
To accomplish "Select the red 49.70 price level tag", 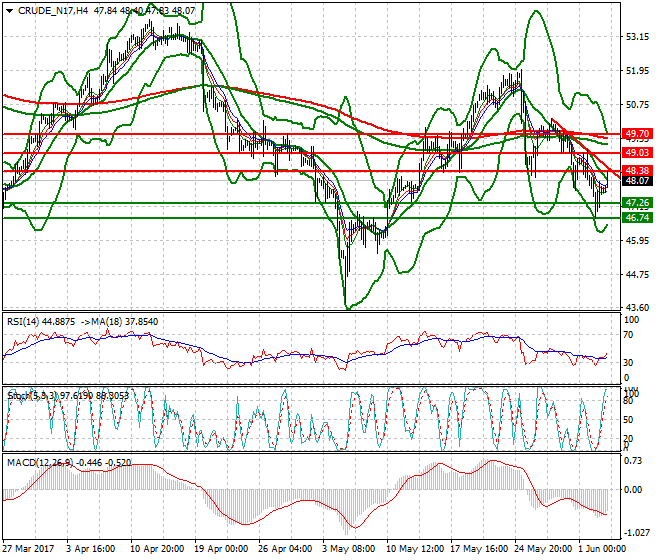I will (x=637, y=133).
